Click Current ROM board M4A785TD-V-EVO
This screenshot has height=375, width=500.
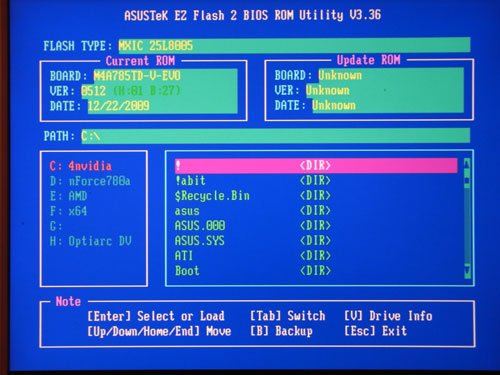137,76
